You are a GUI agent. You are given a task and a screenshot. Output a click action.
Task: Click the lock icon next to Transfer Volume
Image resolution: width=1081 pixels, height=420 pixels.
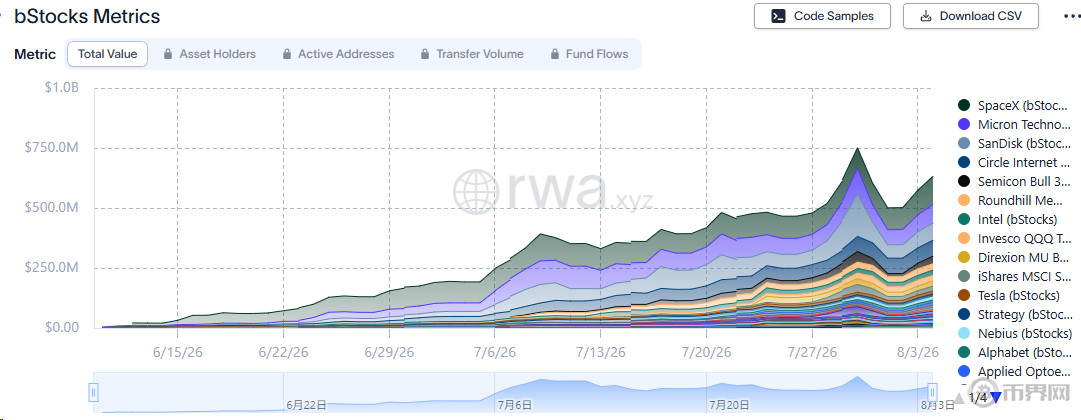coord(424,54)
